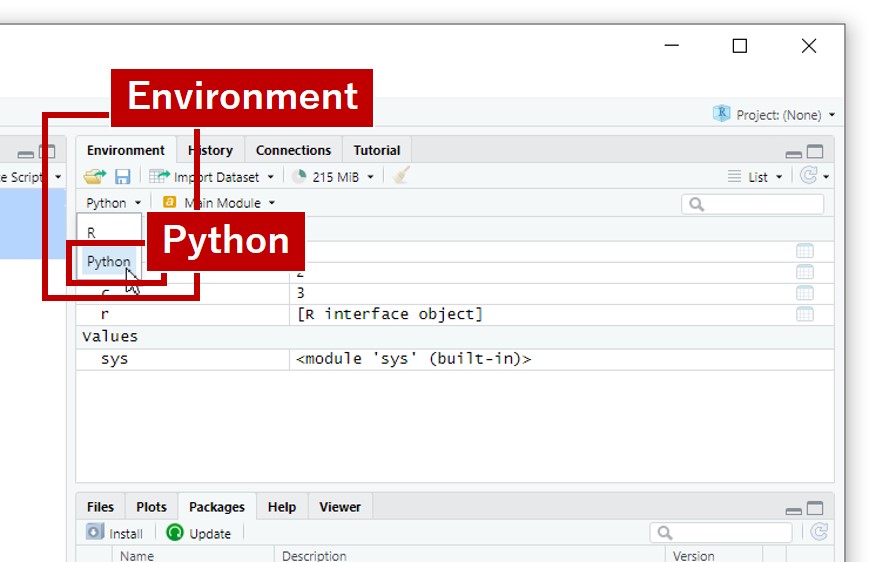Save workspace using the floppy disk icon
The width and height of the screenshot is (869, 562).
(x=122, y=177)
